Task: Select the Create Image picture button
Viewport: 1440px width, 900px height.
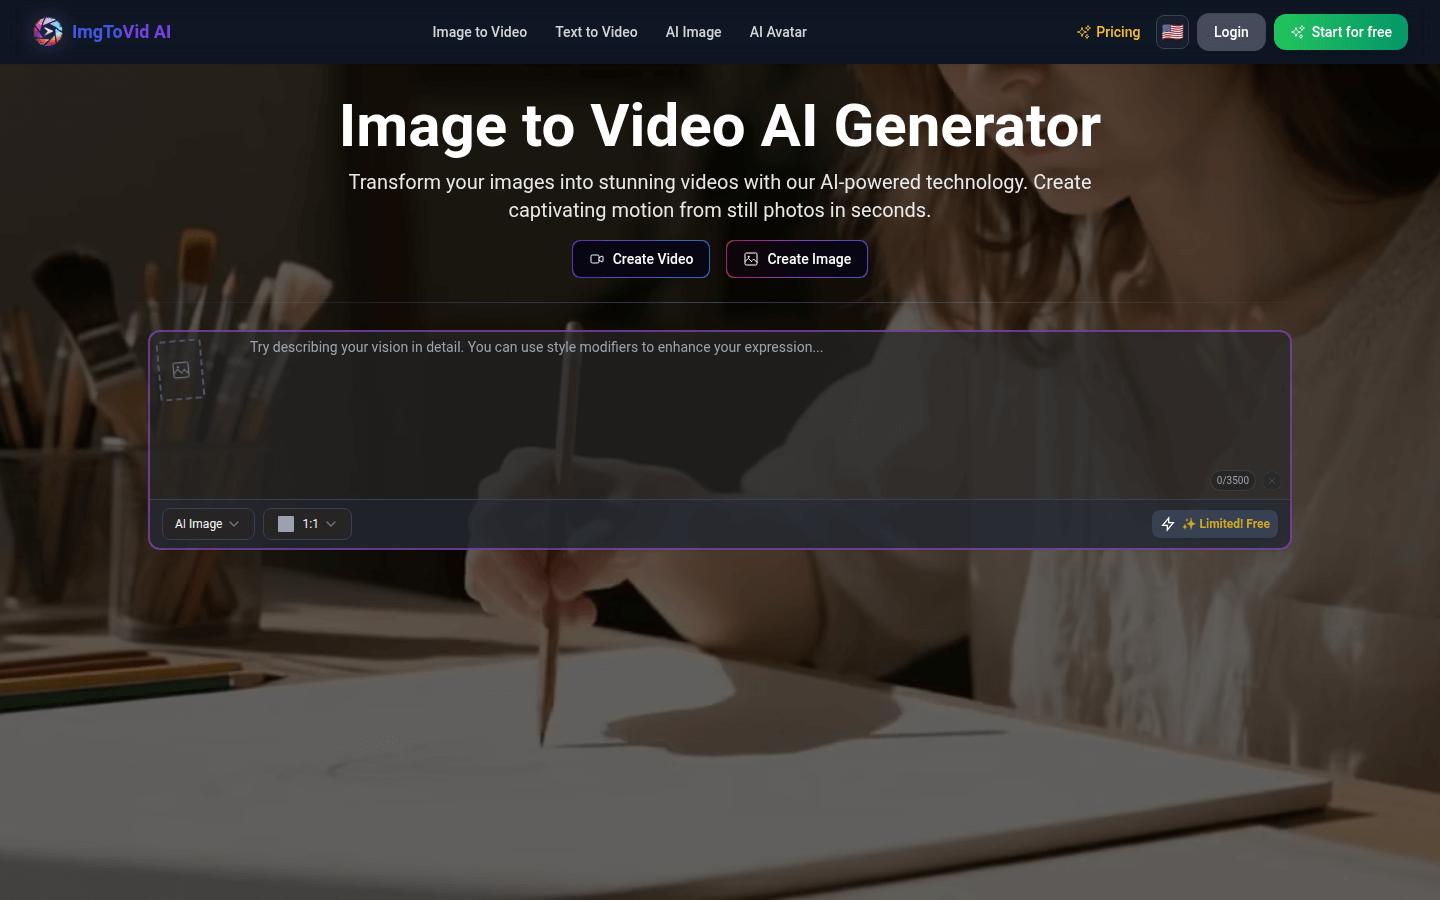Action: (796, 259)
